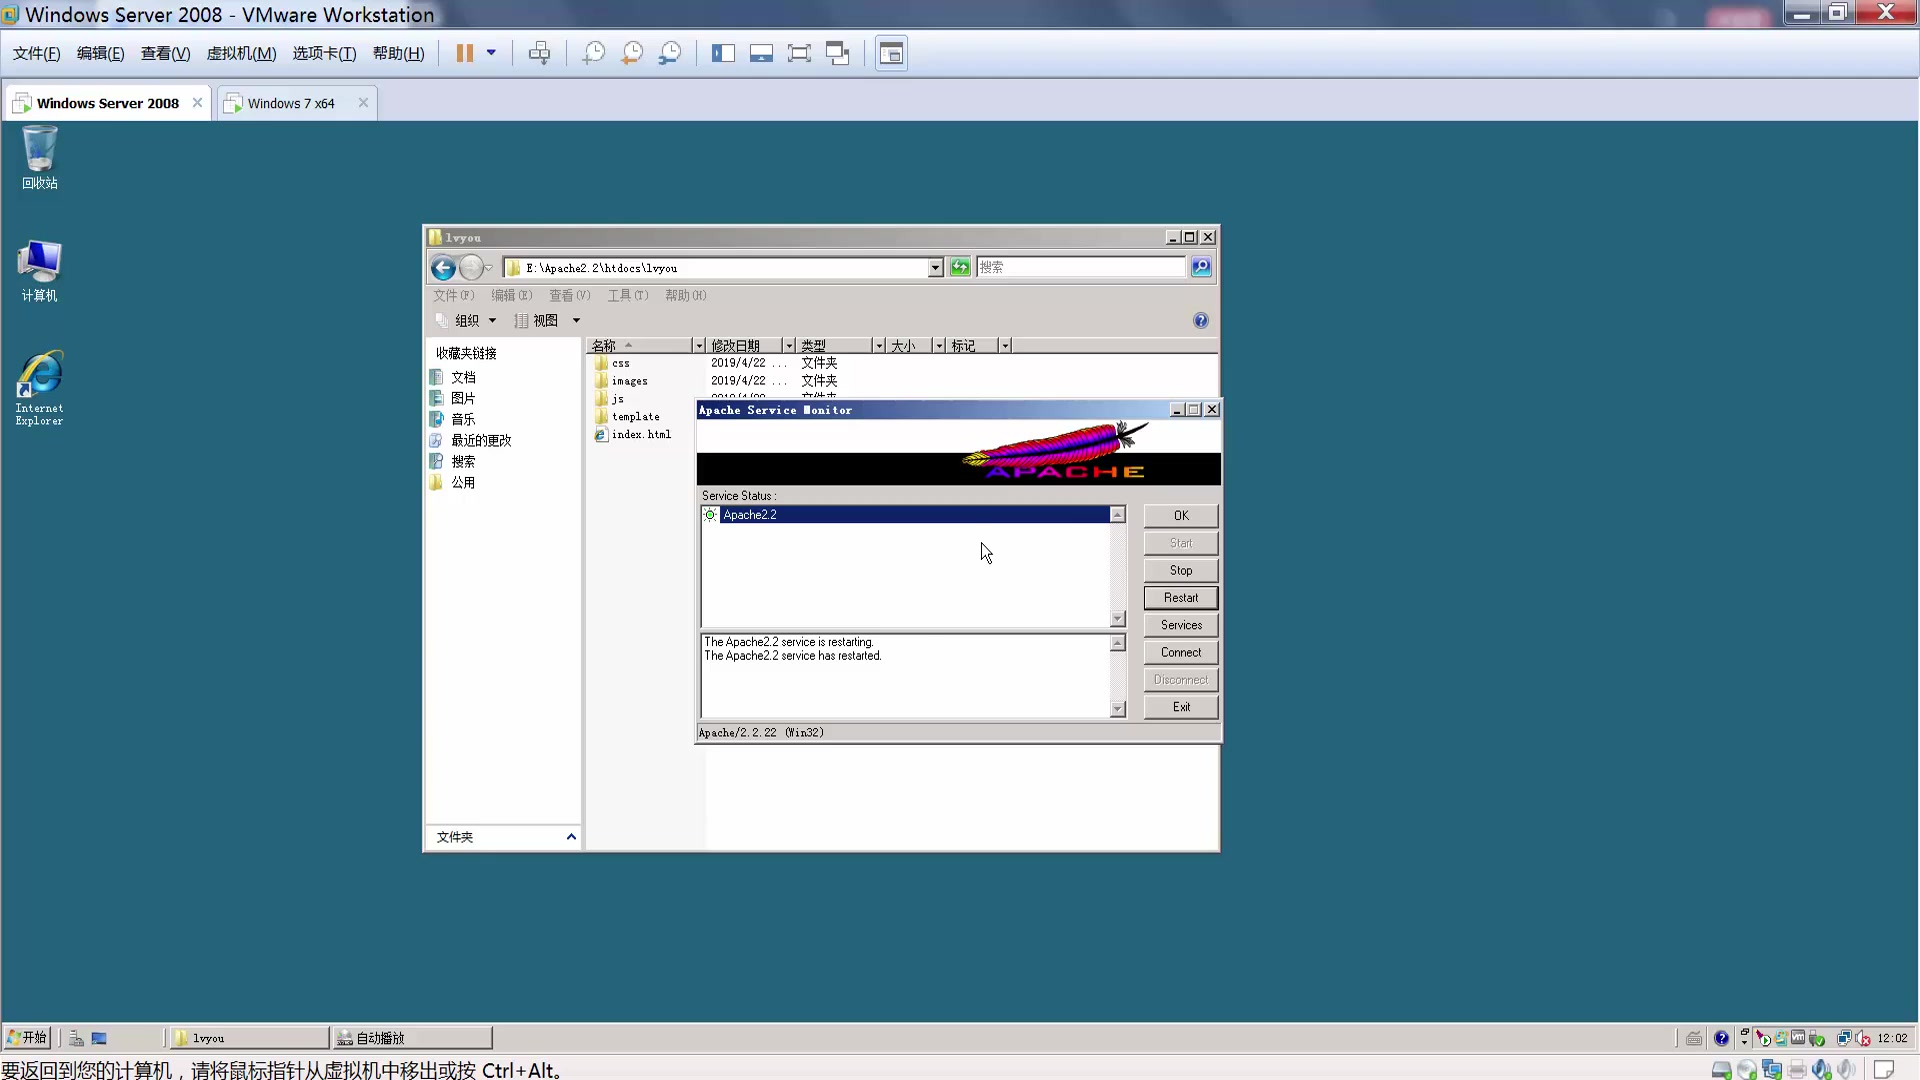The width and height of the screenshot is (1920, 1080).
Task: Expand the address bar path dropdown
Action: coord(935,268)
